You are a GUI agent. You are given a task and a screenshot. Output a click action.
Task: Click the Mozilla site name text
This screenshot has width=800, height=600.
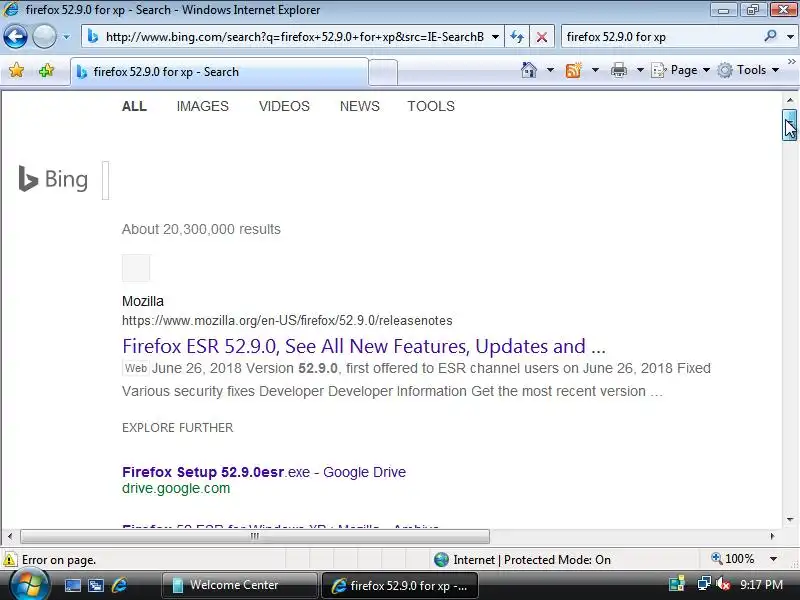(x=143, y=301)
